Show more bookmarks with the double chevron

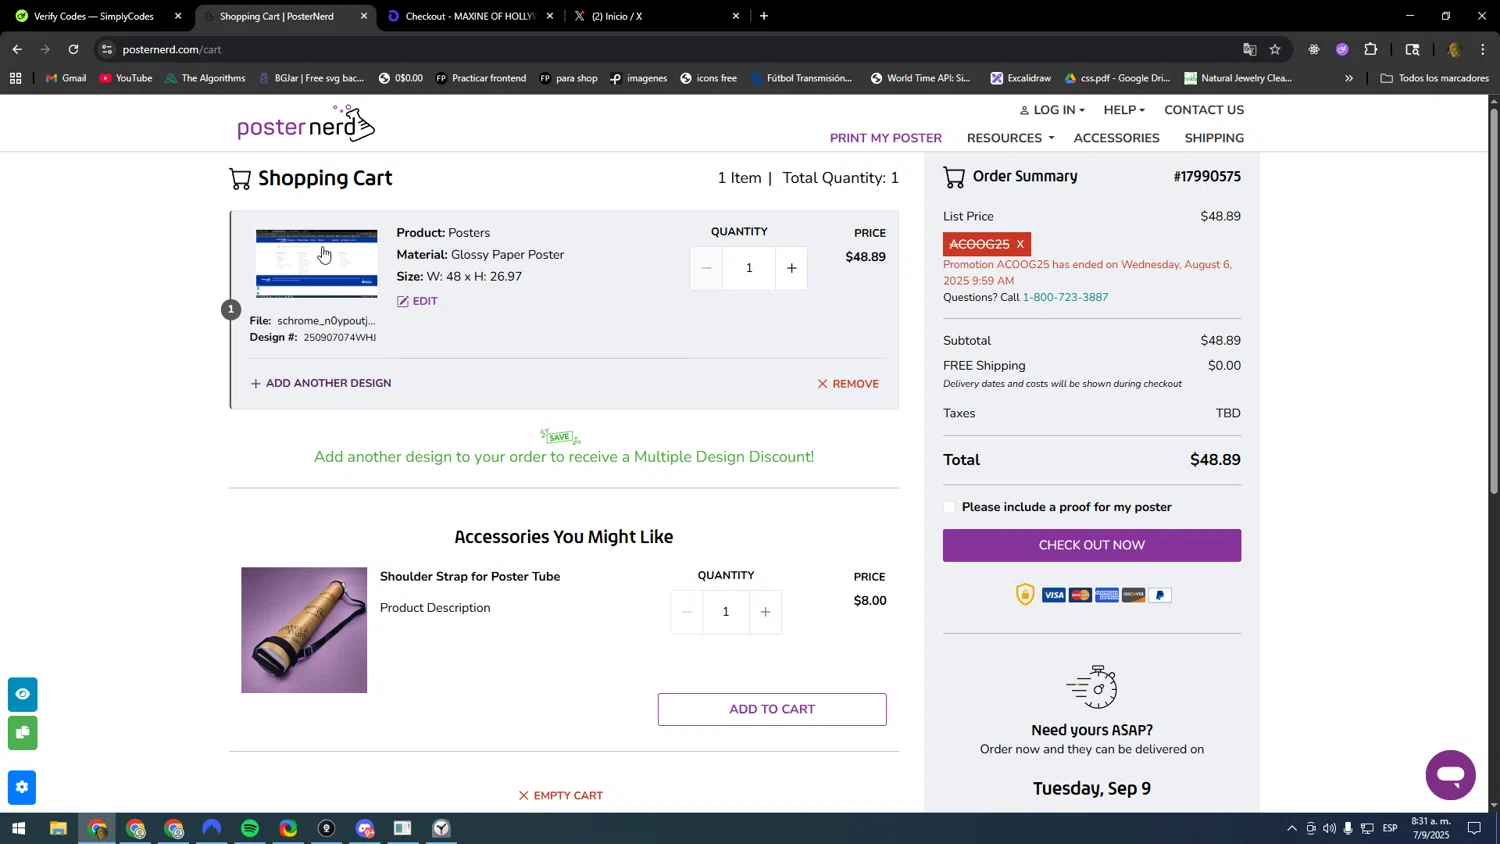pos(1349,78)
